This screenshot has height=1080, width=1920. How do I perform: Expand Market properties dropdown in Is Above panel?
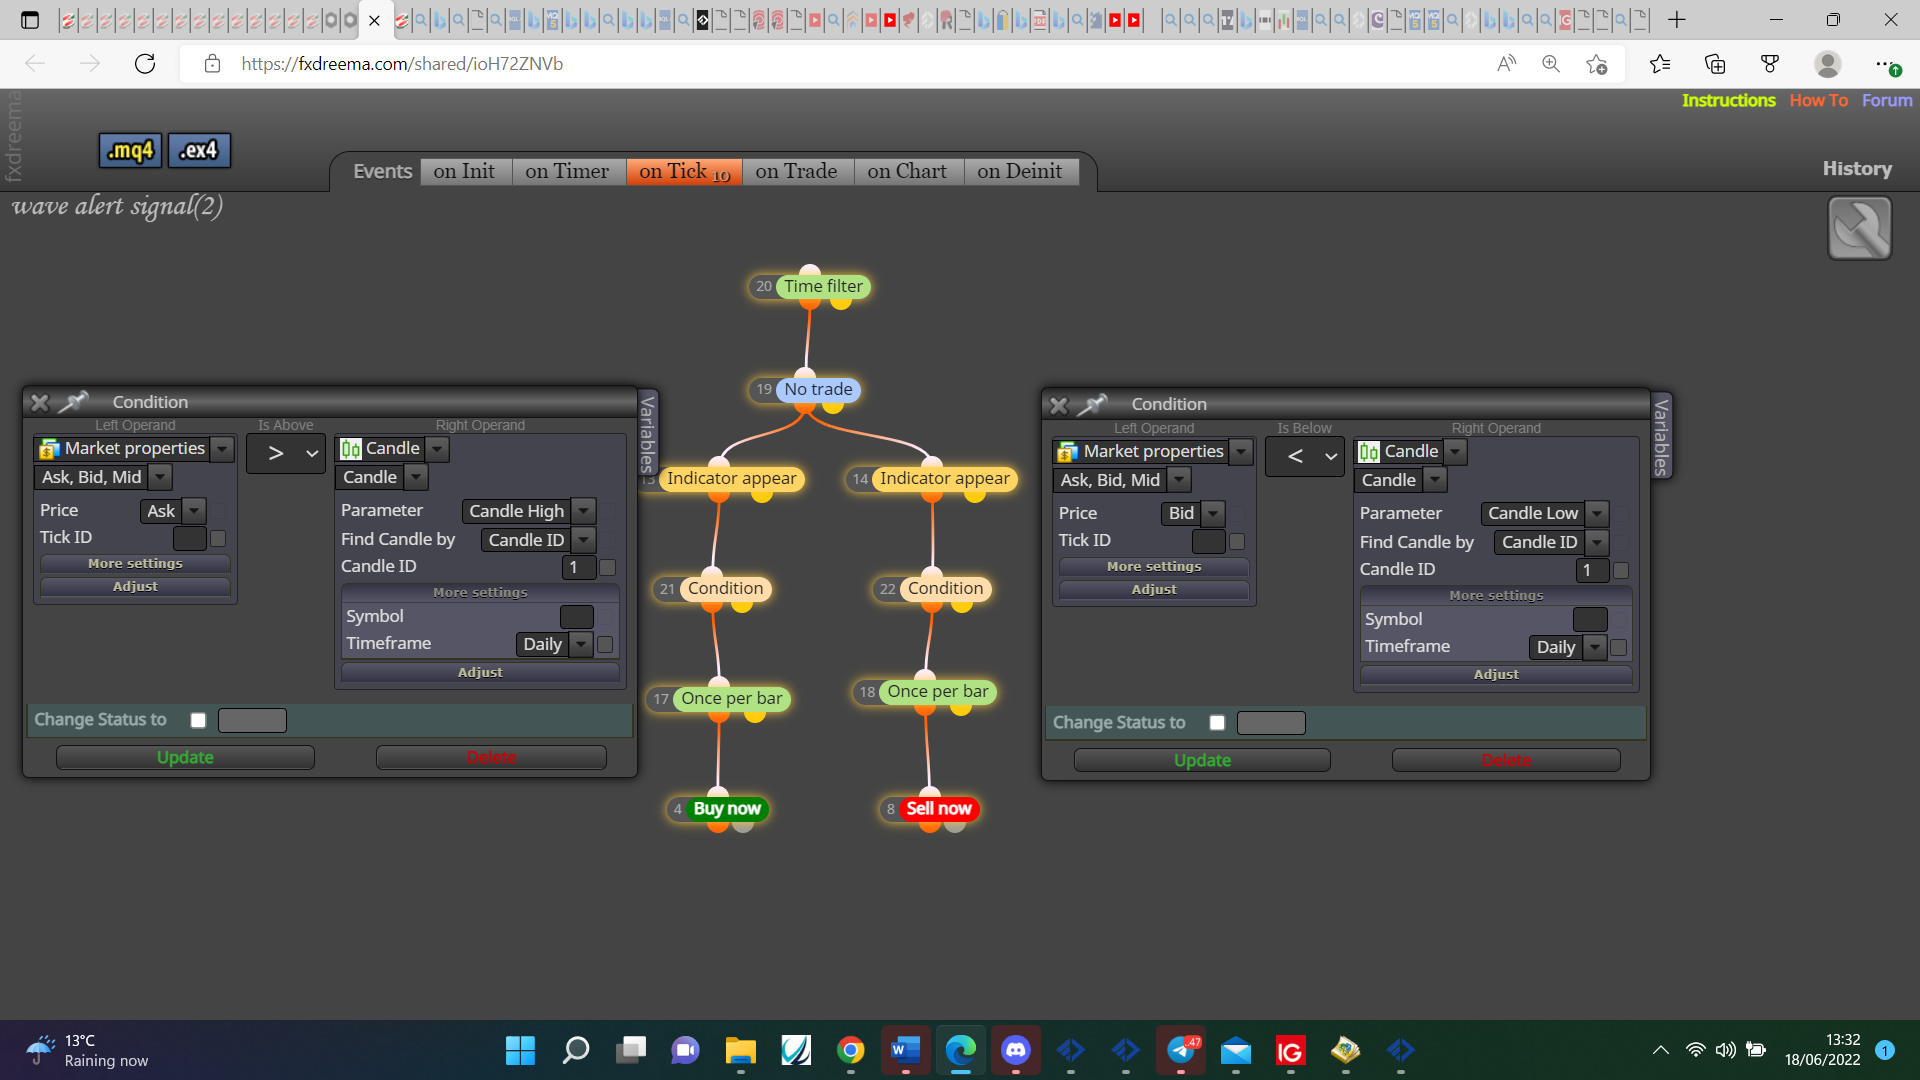223,449
